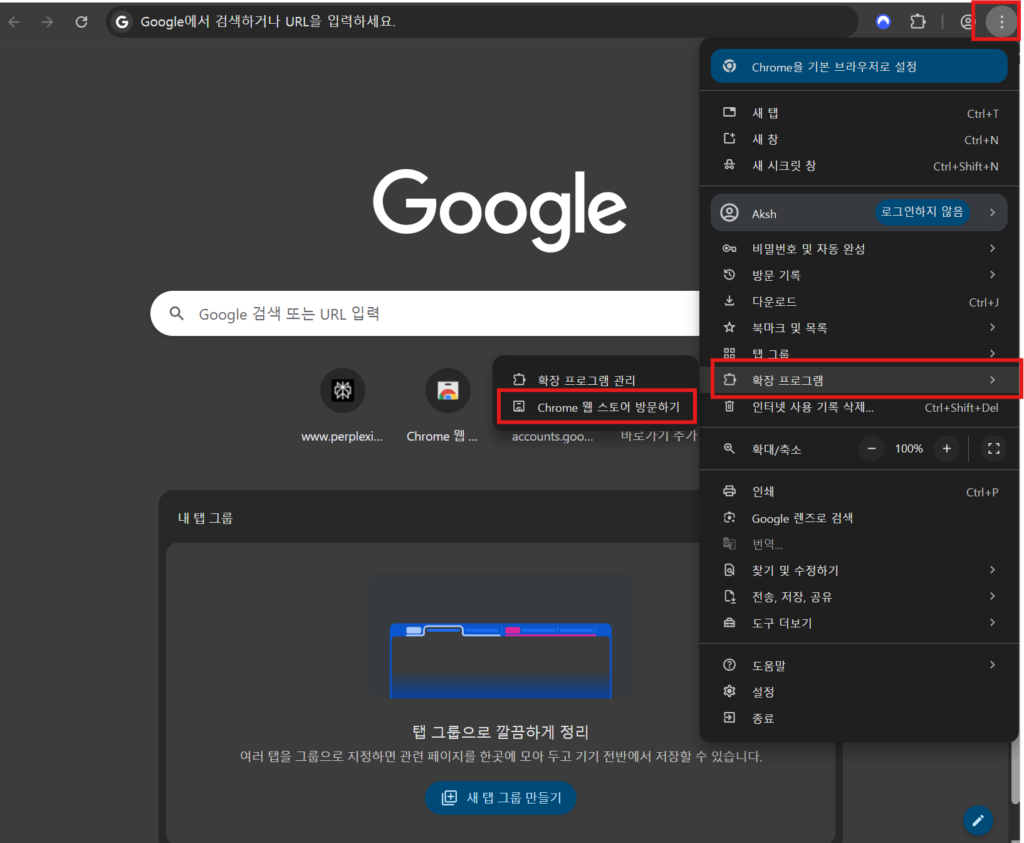This screenshot has height=843, width=1024.
Task: Click Chrome을 기본 브라우저로 설정 button
Action: (859, 66)
